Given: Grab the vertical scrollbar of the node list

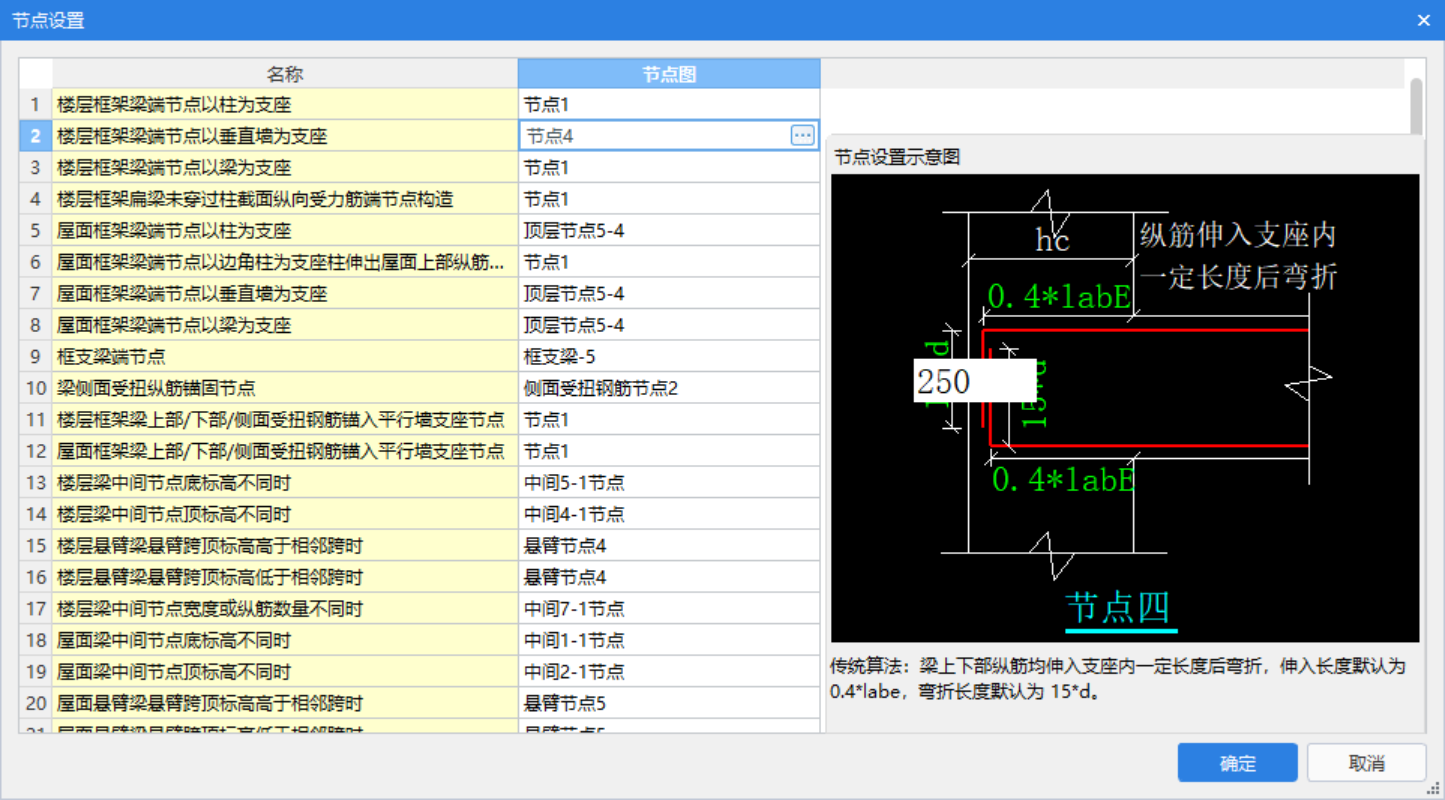Looking at the screenshot, I should click(1416, 105).
